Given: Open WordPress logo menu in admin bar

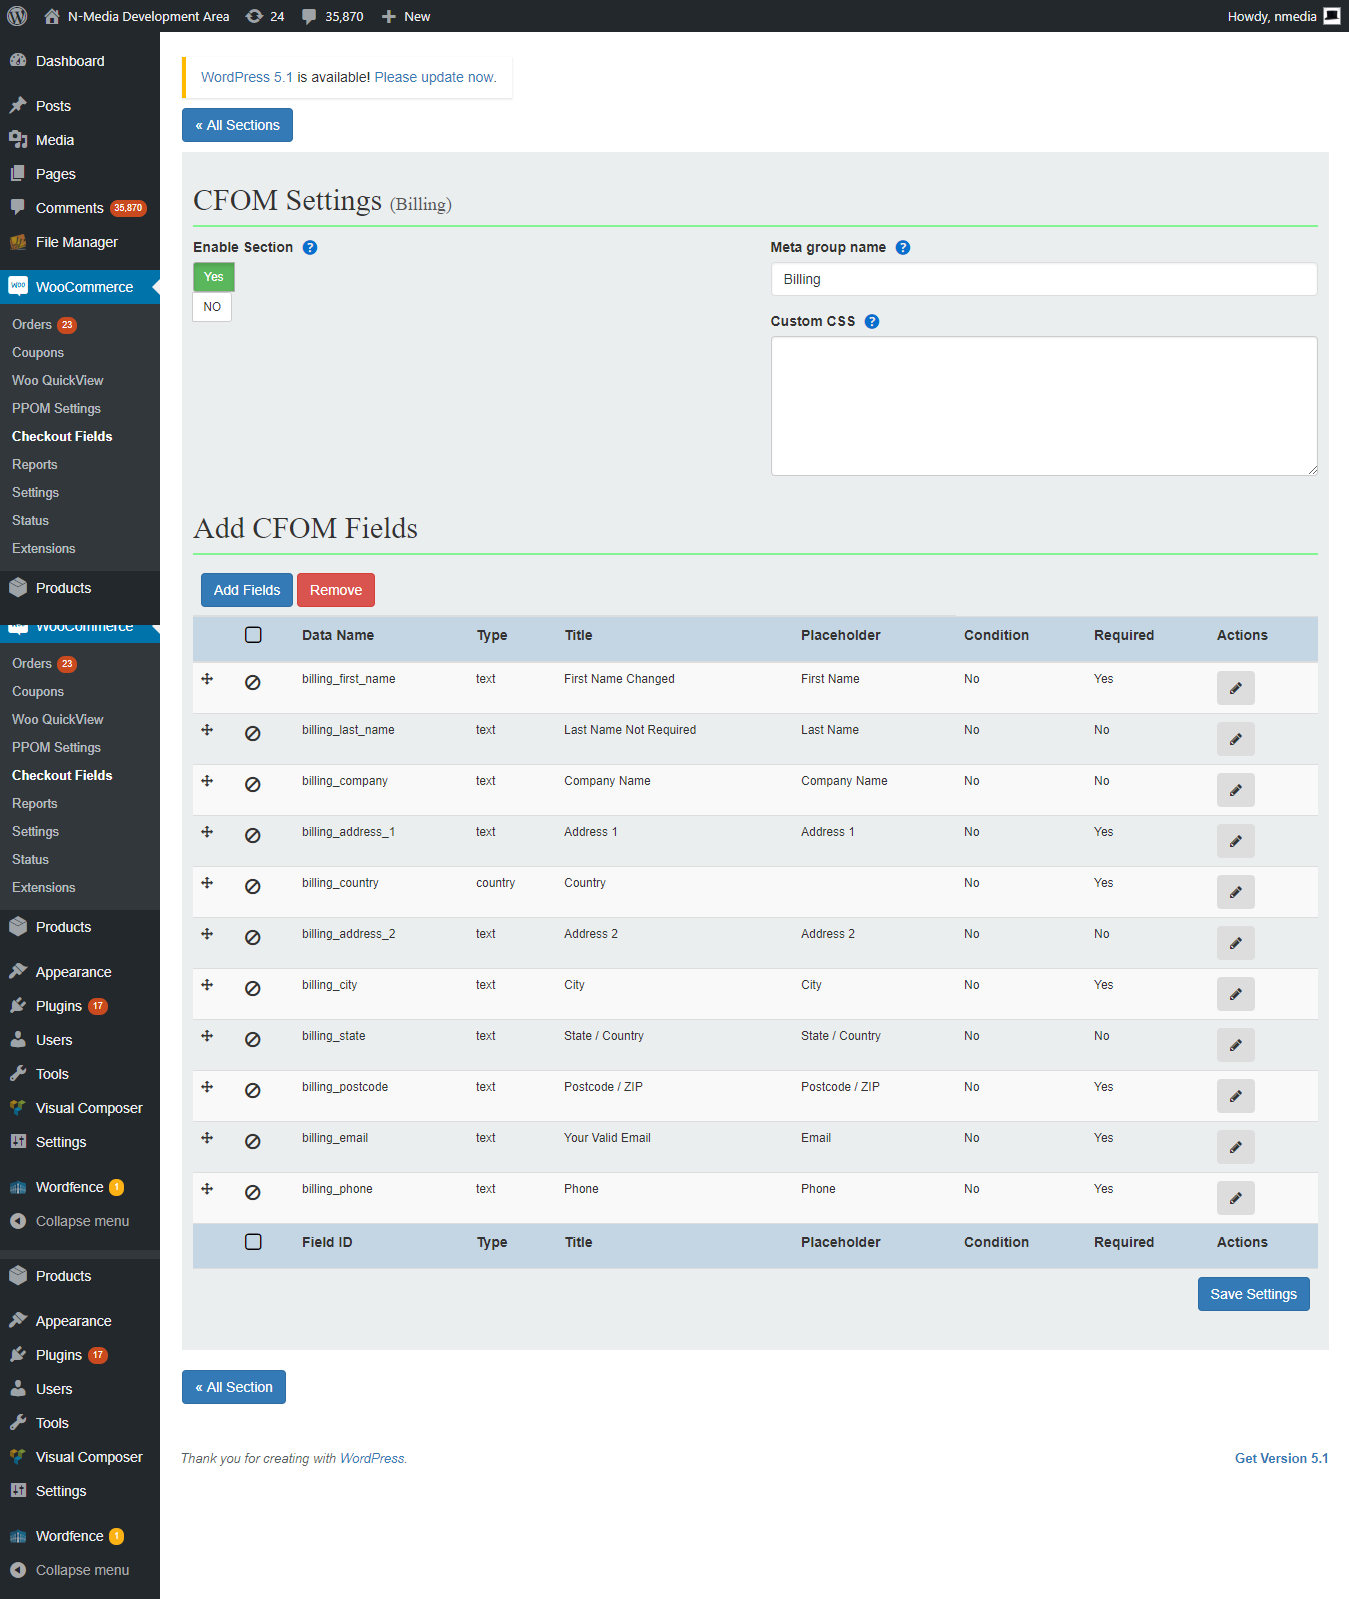Looking at the screenshot, I should pos(17,16).
